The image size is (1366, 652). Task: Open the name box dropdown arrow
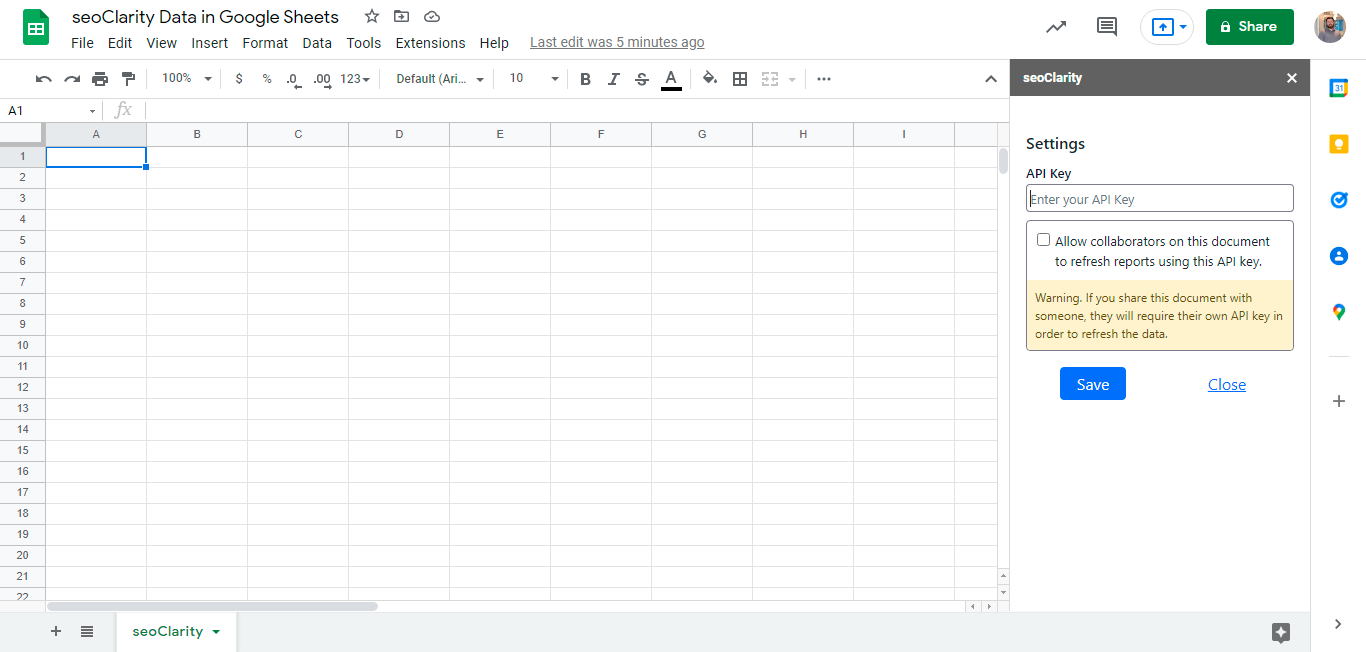click(93, 111)
